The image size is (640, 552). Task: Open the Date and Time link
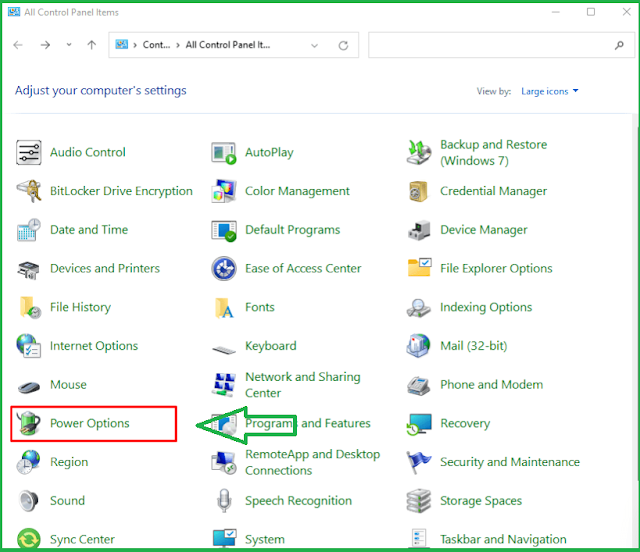(89, 230)
